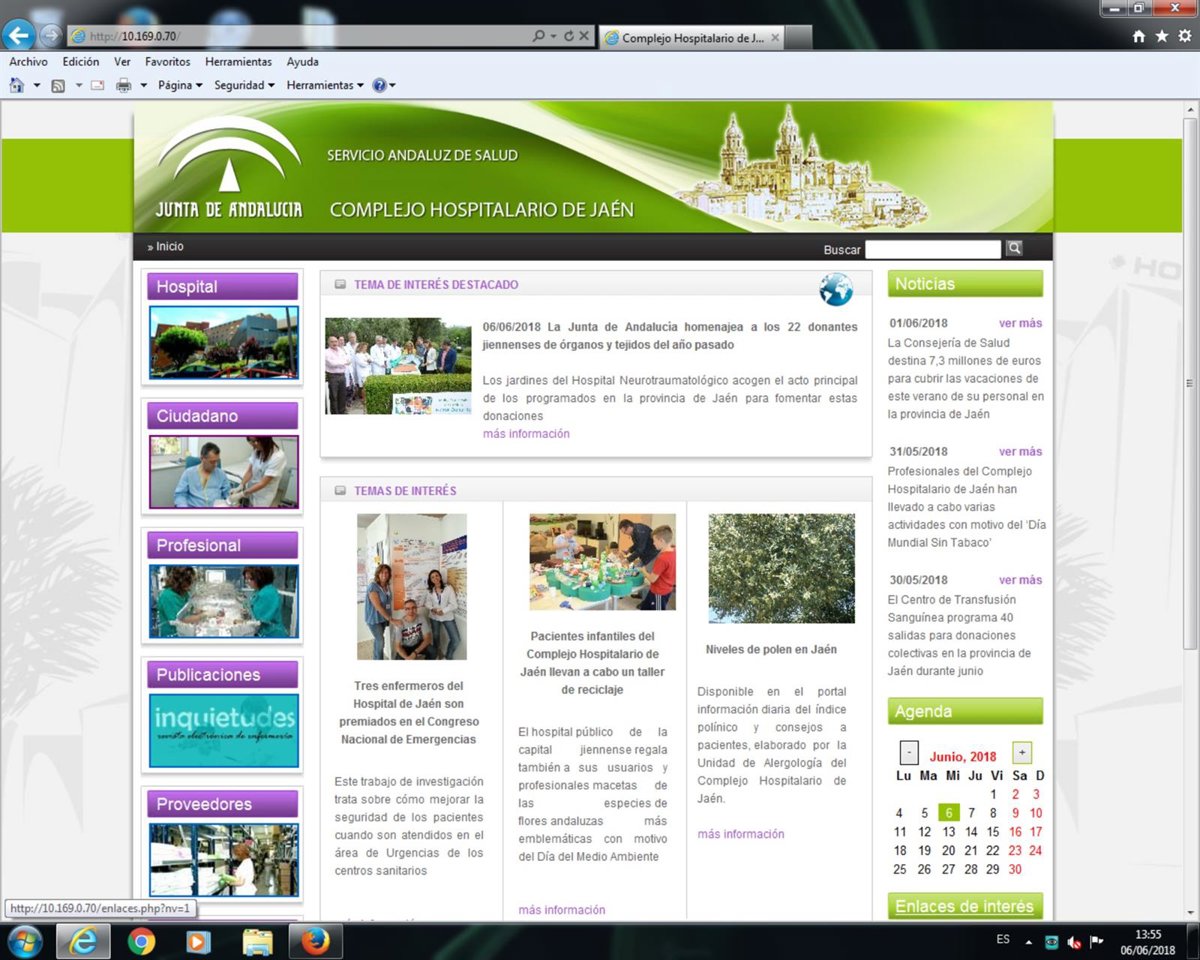Click the search magnifier button beside Buscar
The width and height of the screenshot is (1200, 960).
1014,248
